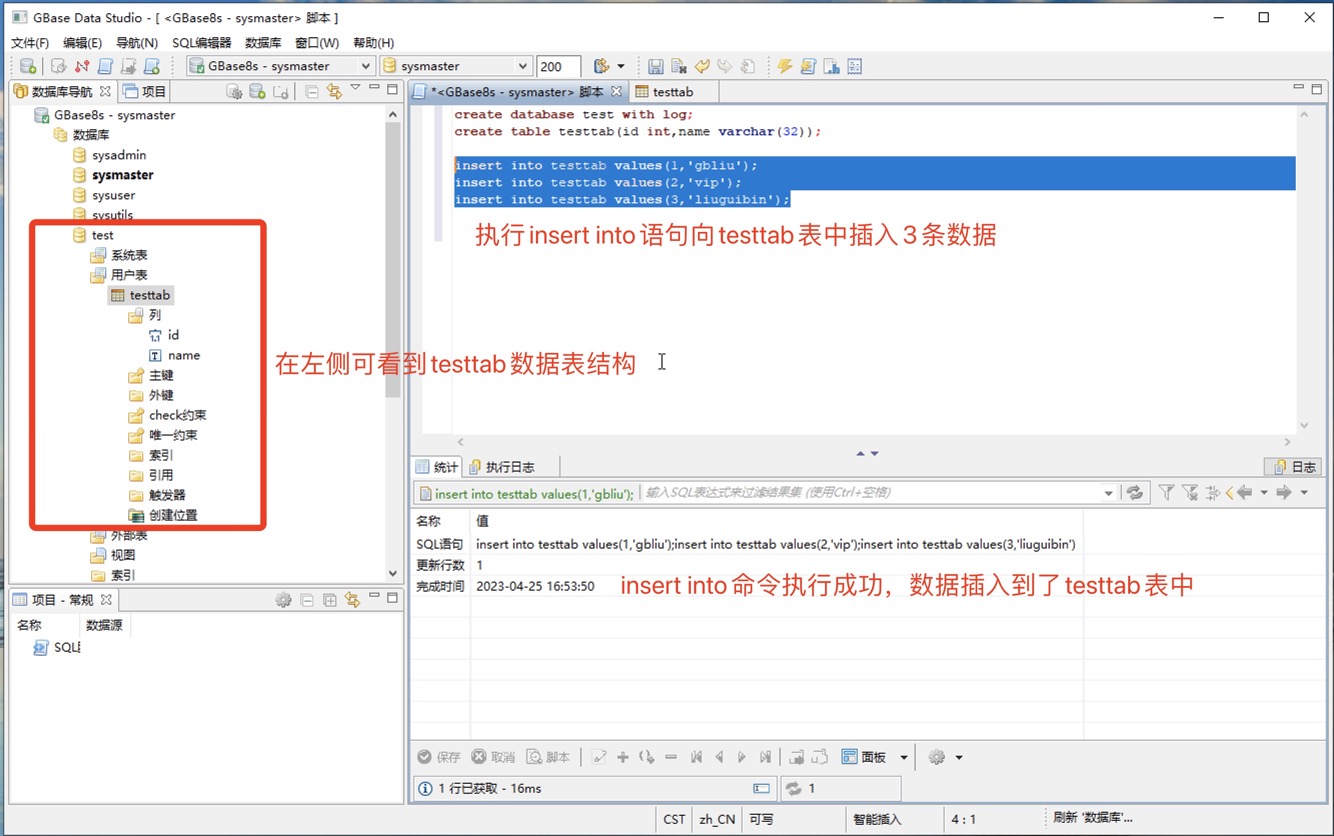Screen dimensions: 1334x836
Task: Click the open SQL script icon in toolbar
Action: point(106,66)
